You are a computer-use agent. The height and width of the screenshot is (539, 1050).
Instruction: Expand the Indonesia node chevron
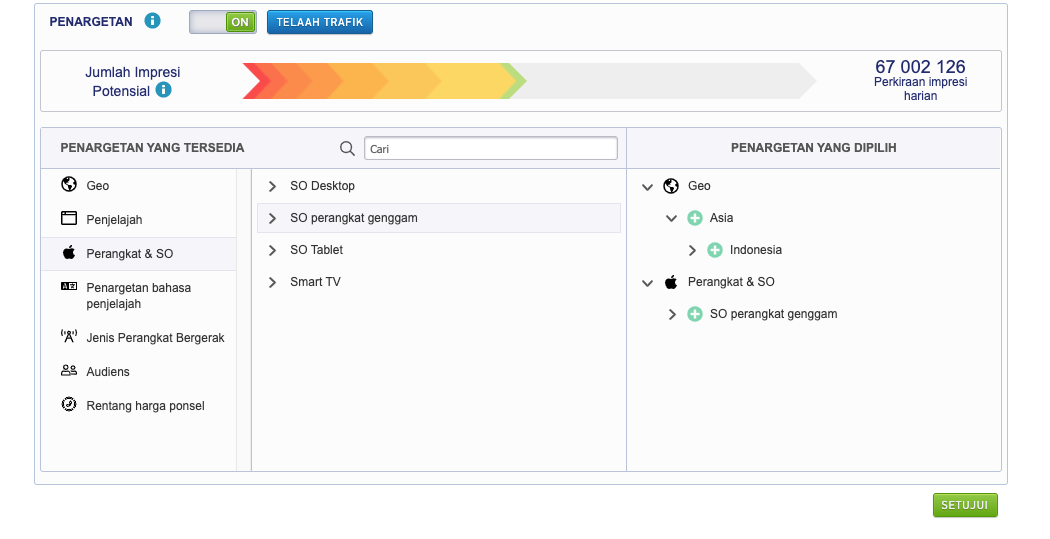pyautogui.click(x=692, y=250)
